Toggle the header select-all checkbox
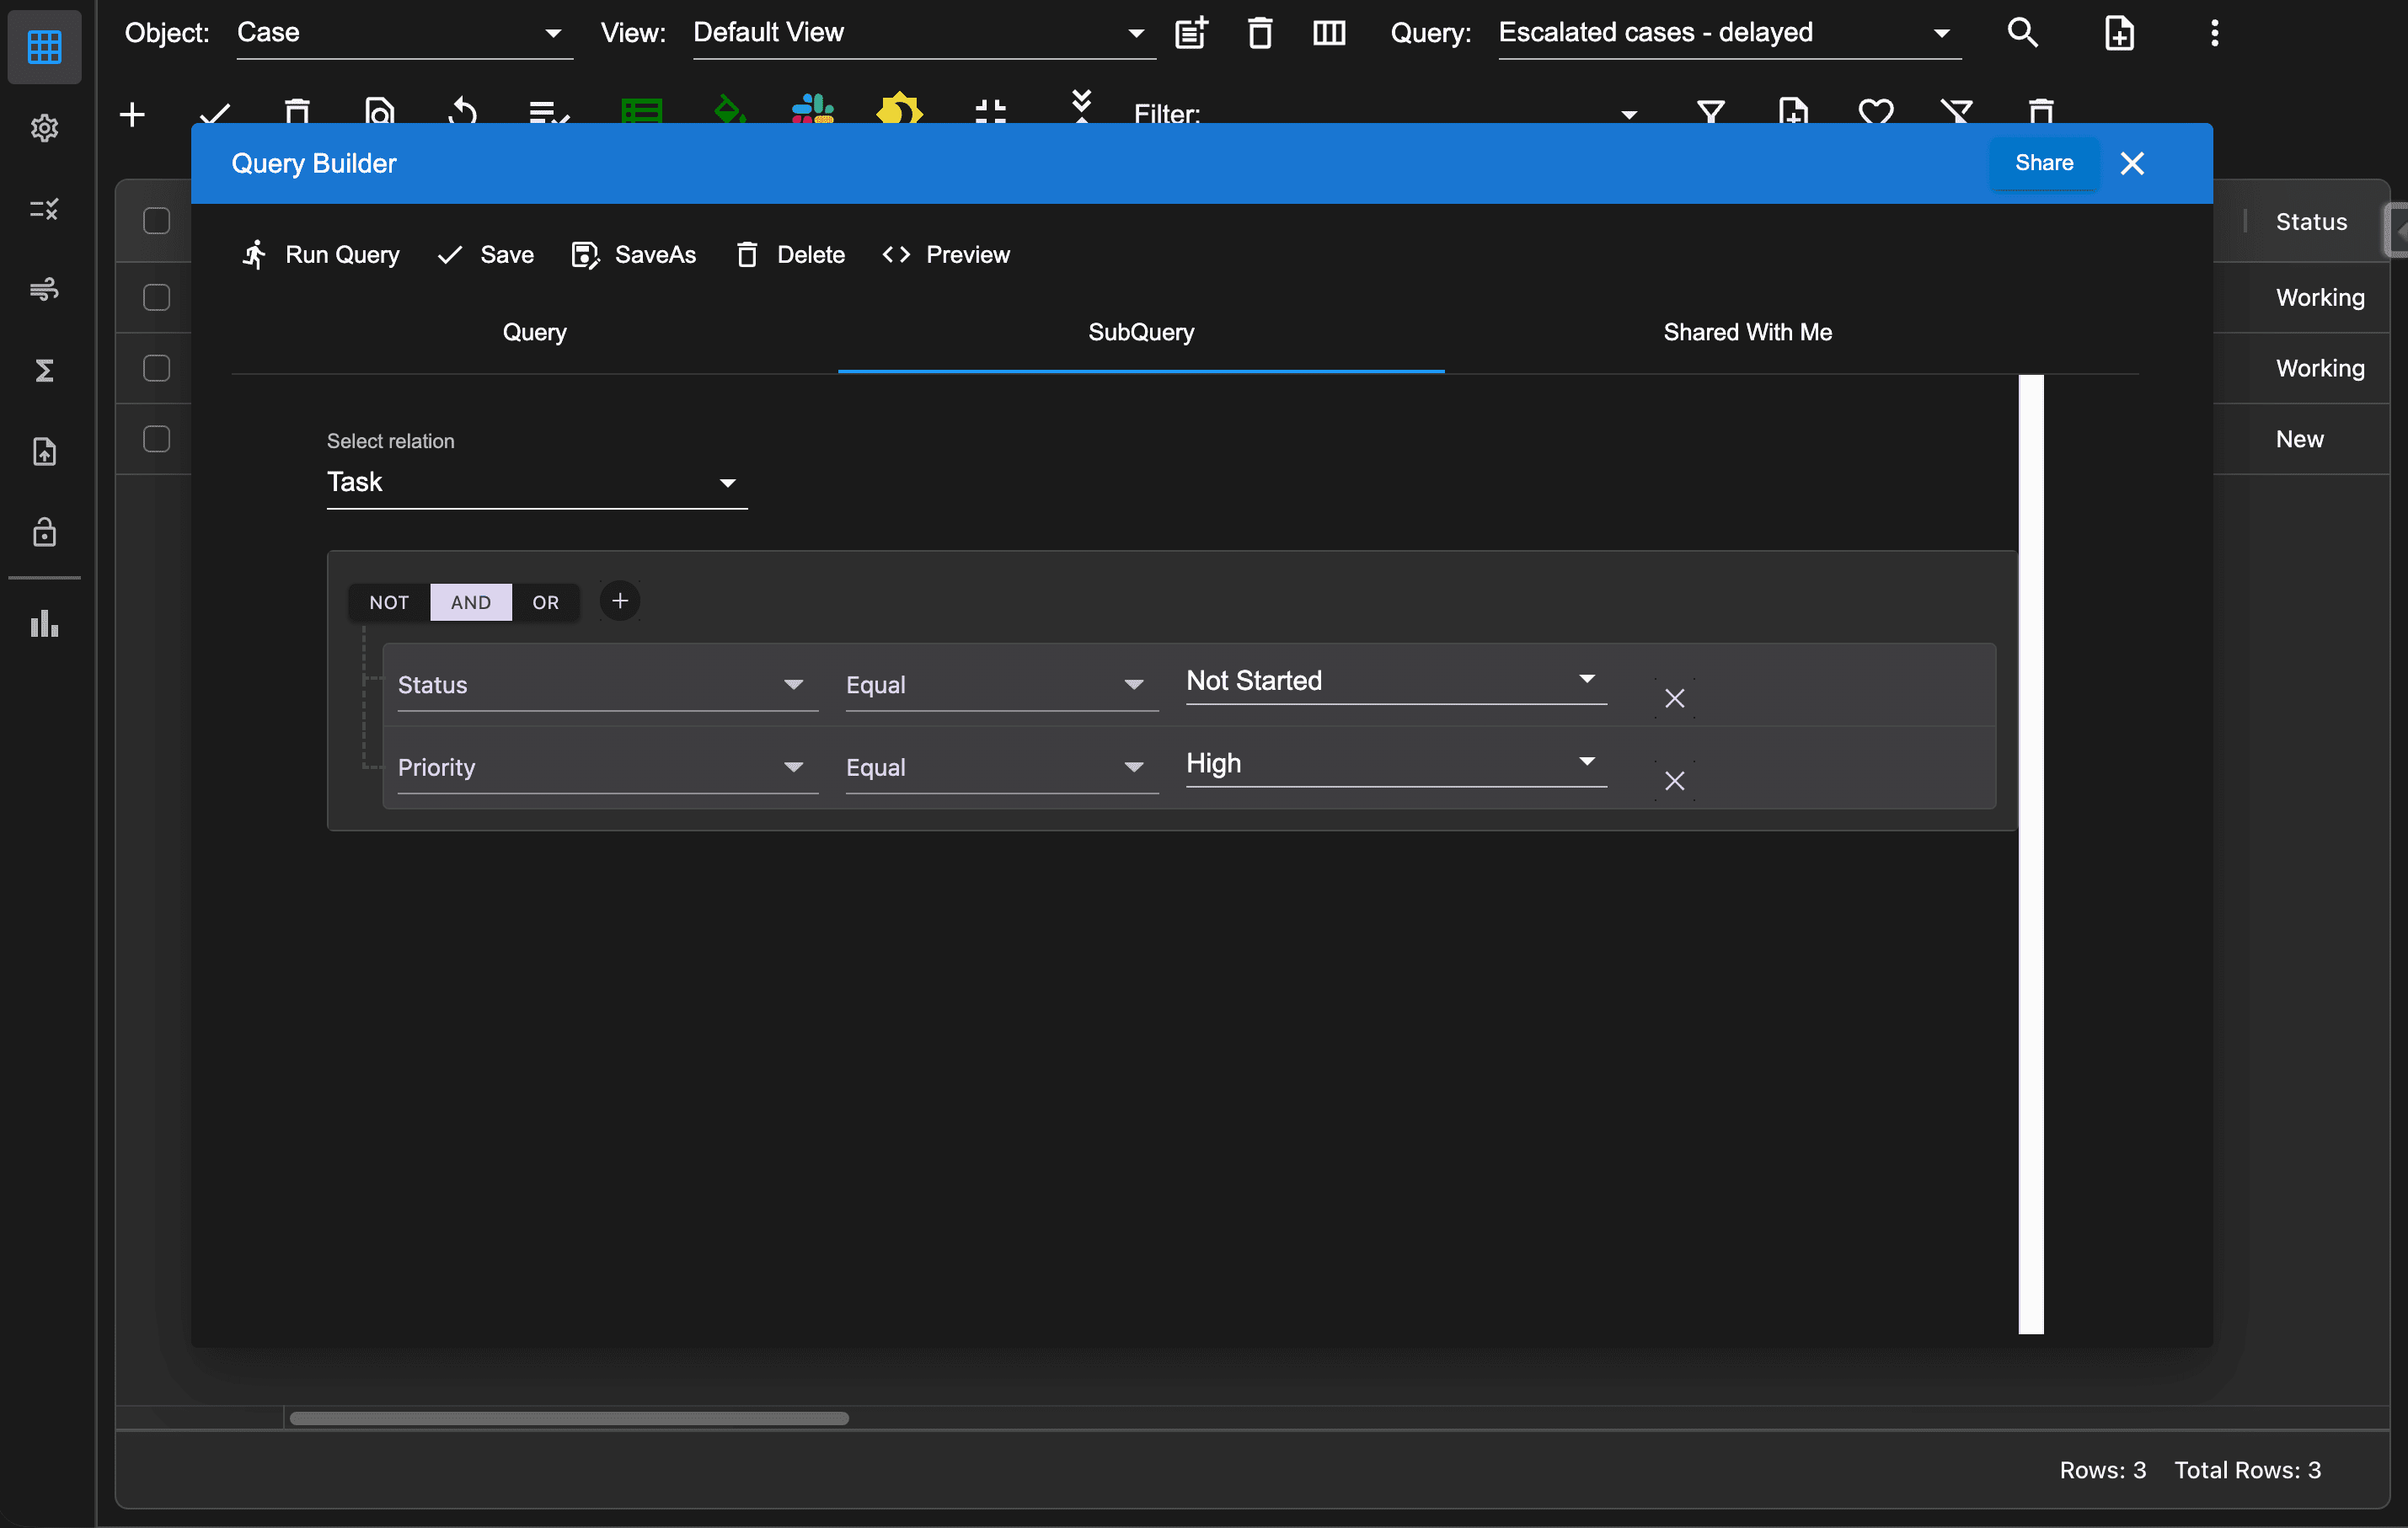 157,221
